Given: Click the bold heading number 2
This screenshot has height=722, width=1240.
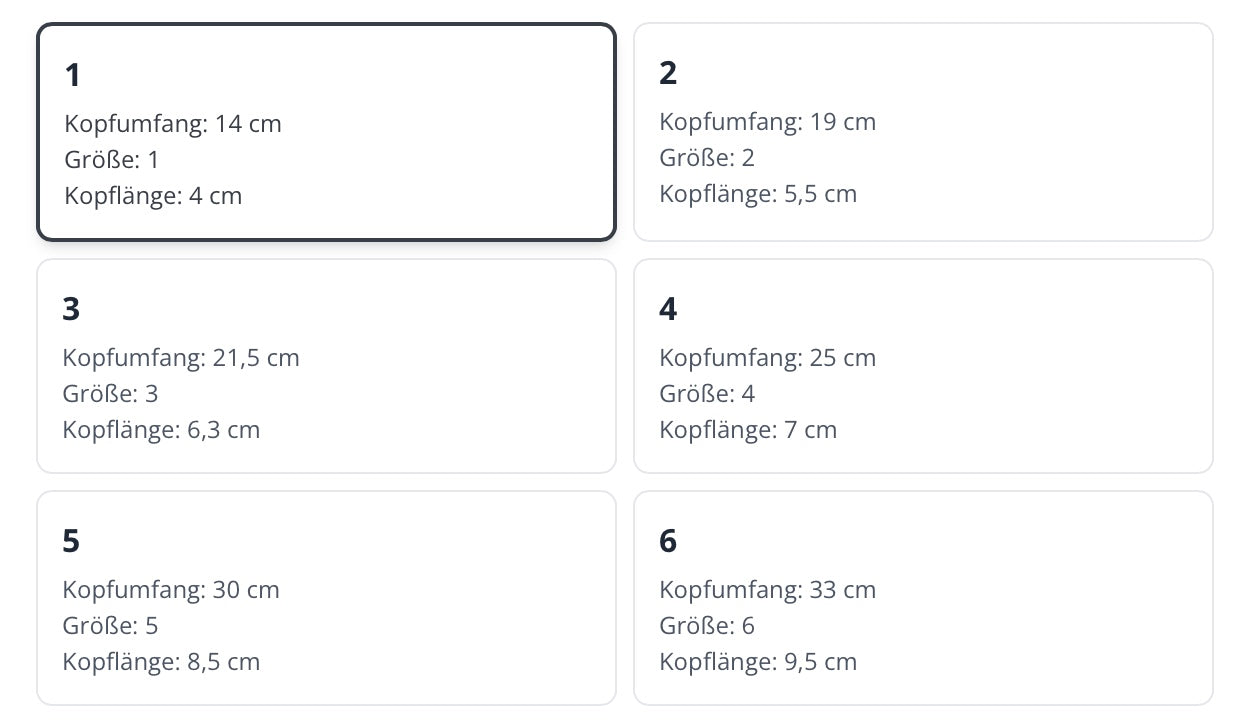Looking at the screenshot, I should coord(668,73).
